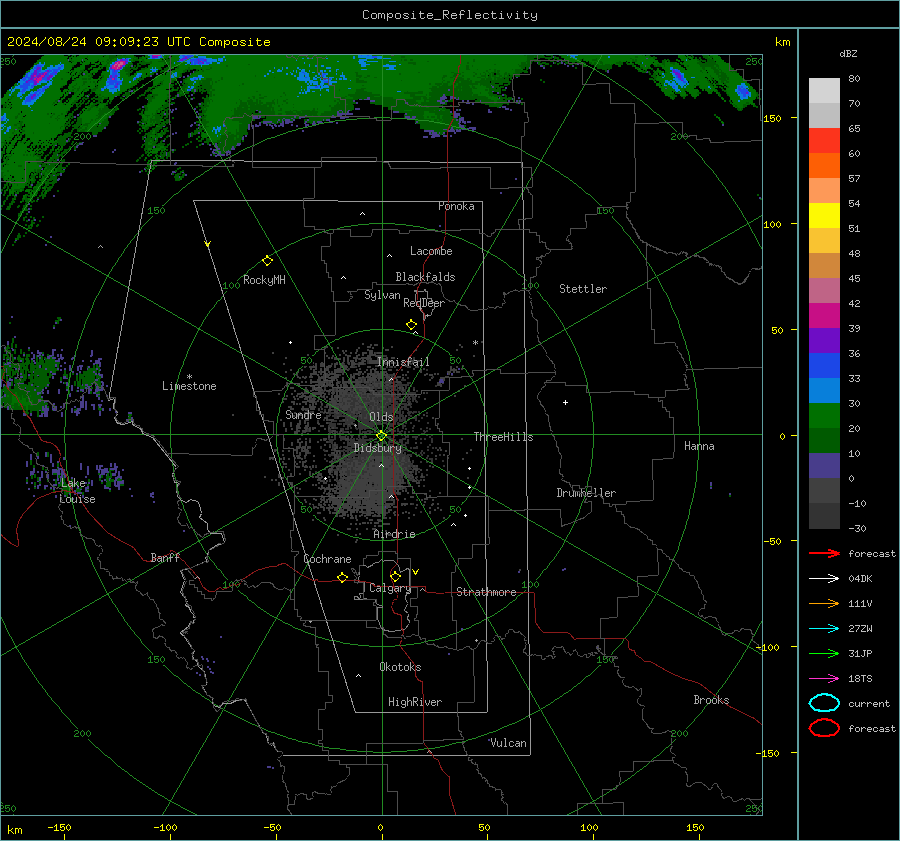Click the asterisk marker above the Limestone label
900x841 pixels.
coord(189,377)
